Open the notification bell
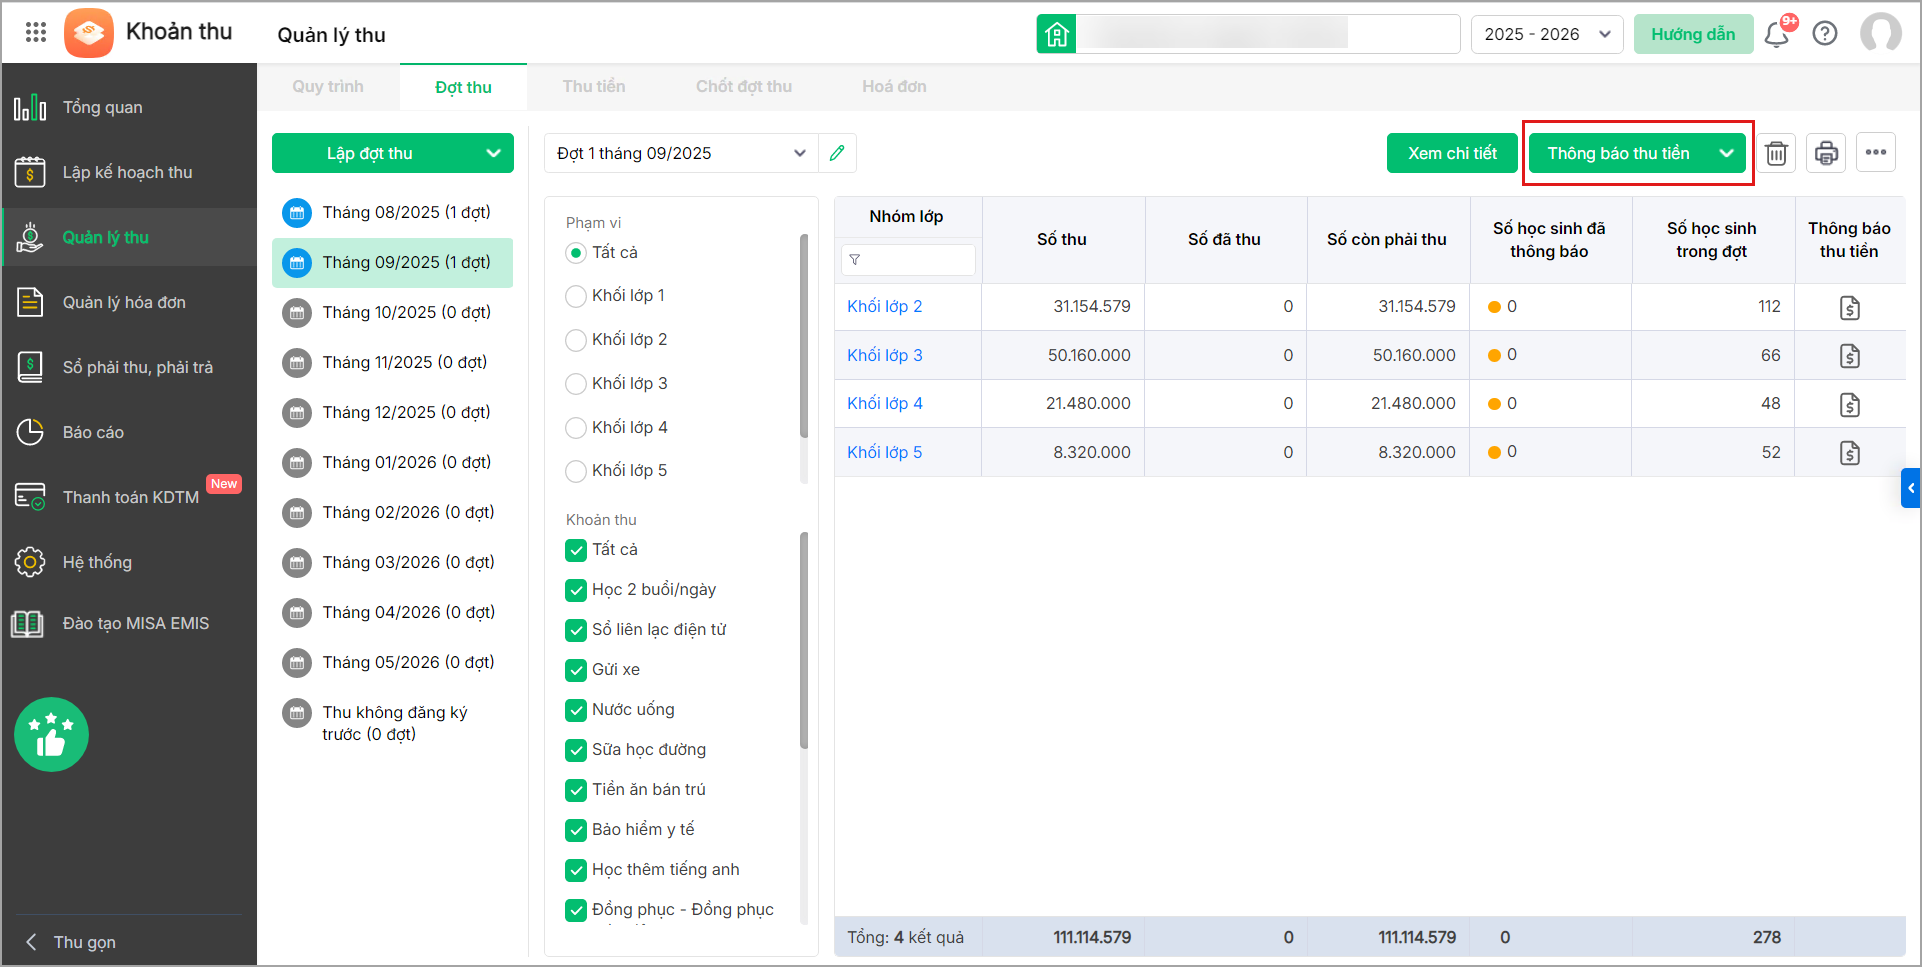The image size is (1922, 967). click(1776, 34)
